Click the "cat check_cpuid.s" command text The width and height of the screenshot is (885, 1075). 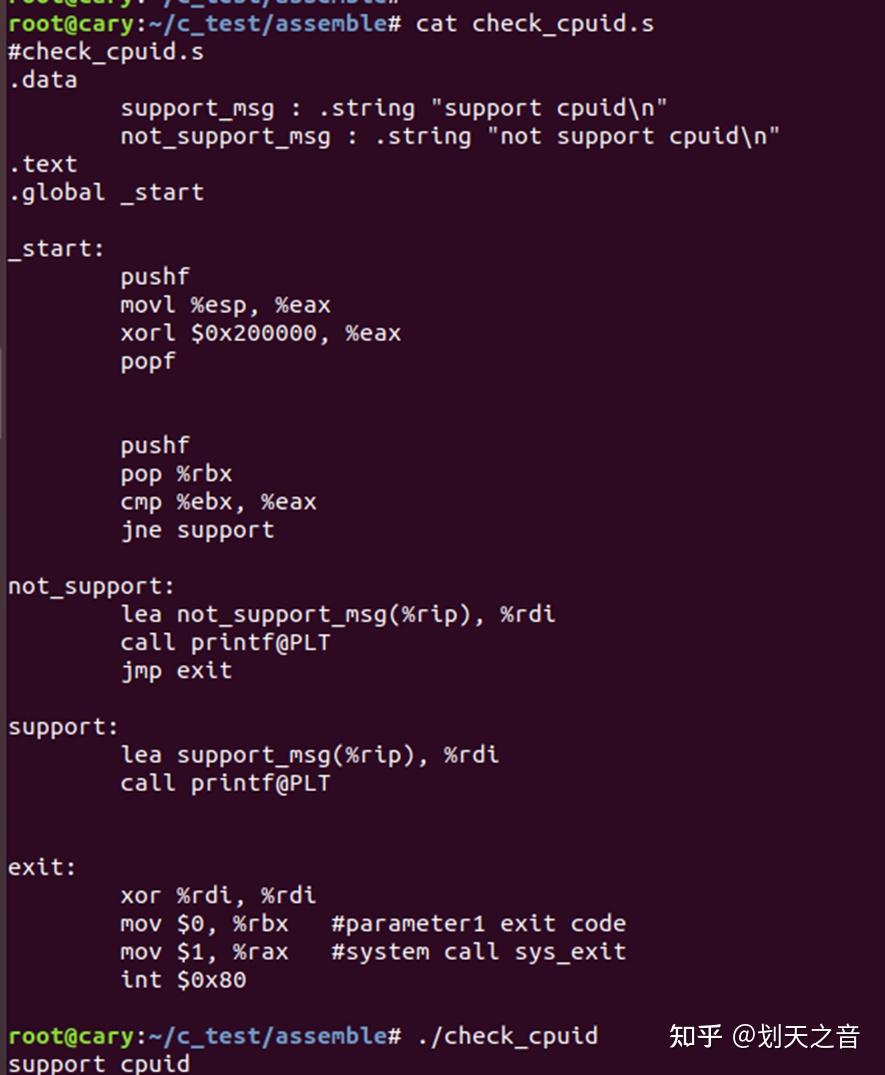535,23
